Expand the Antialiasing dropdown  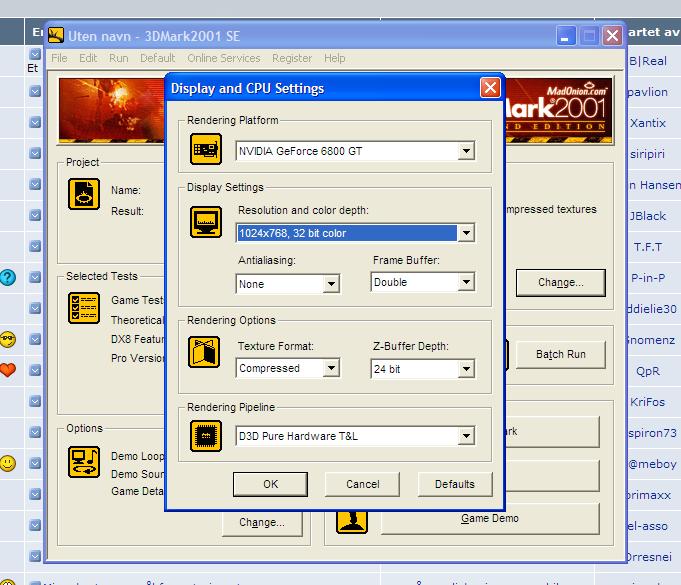click(x=331, y=284)
